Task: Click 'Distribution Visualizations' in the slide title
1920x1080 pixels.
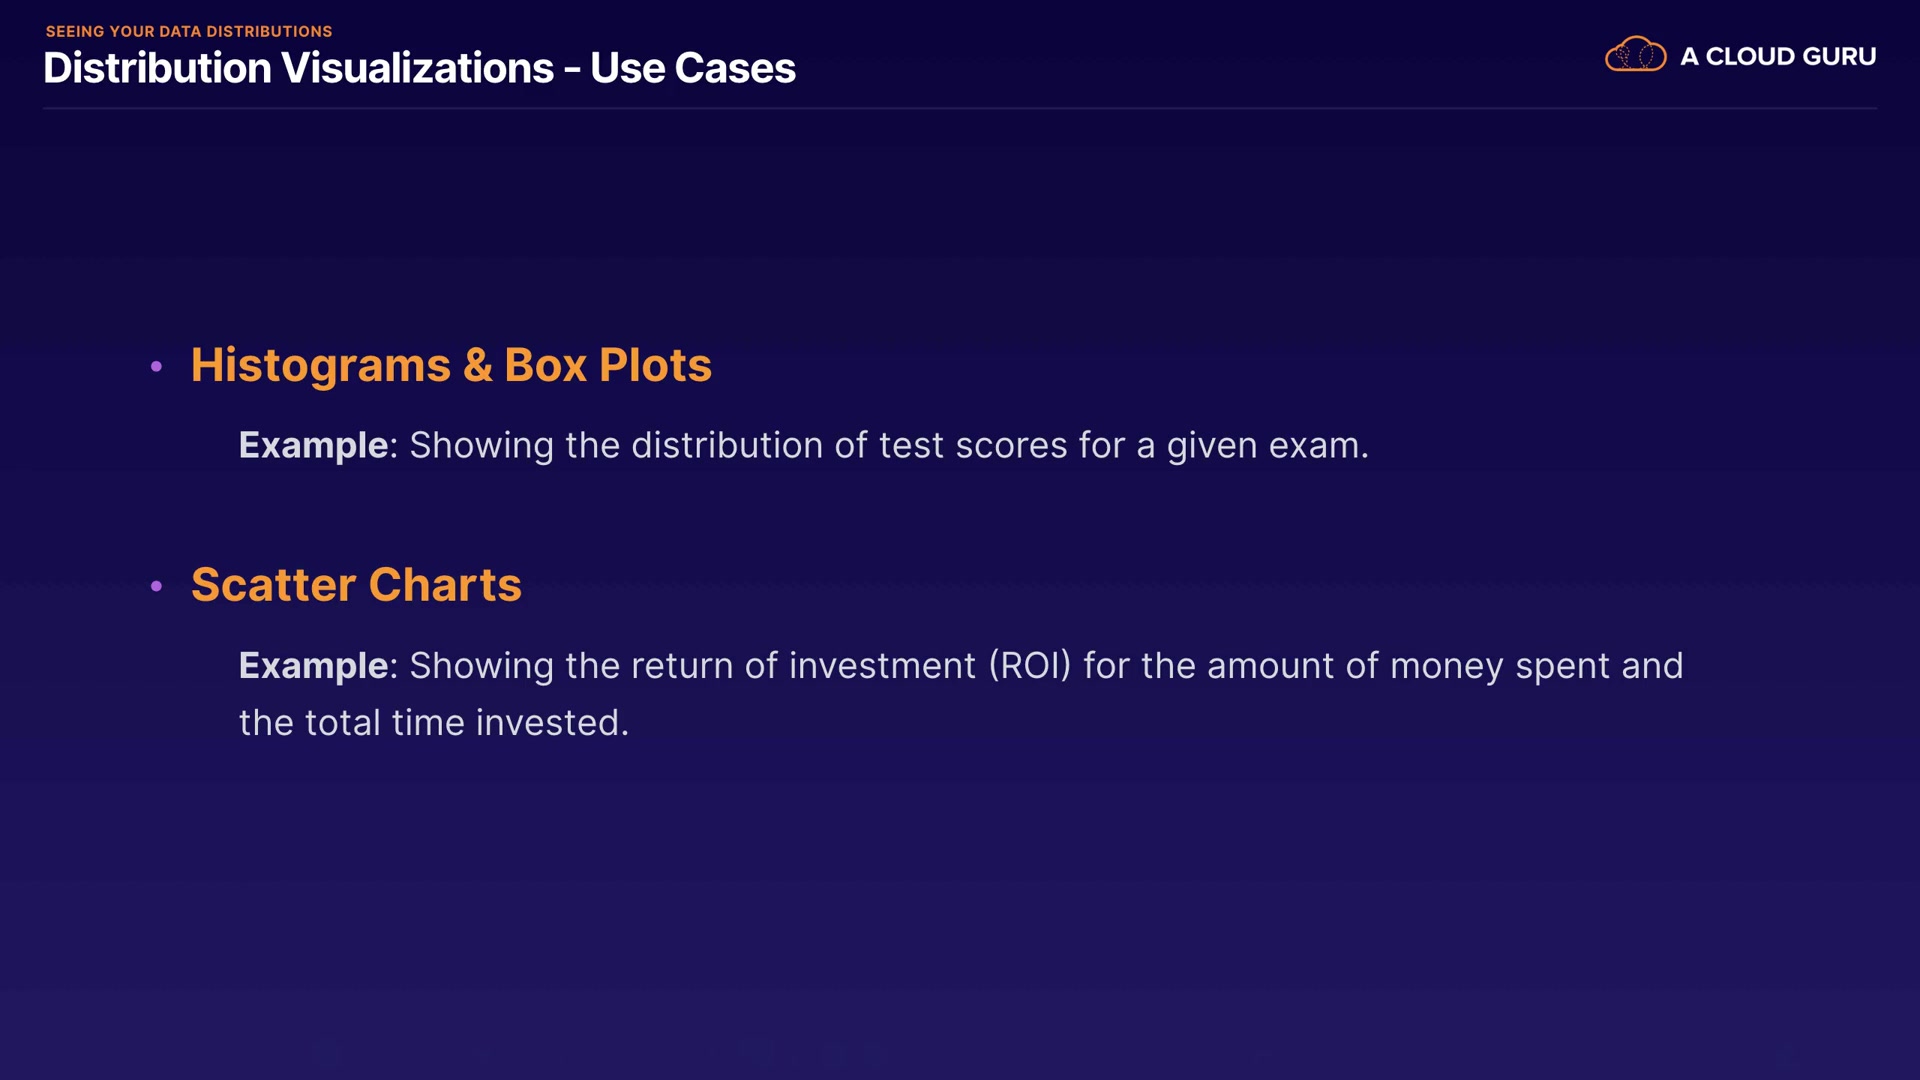Action: pos(298,69)
